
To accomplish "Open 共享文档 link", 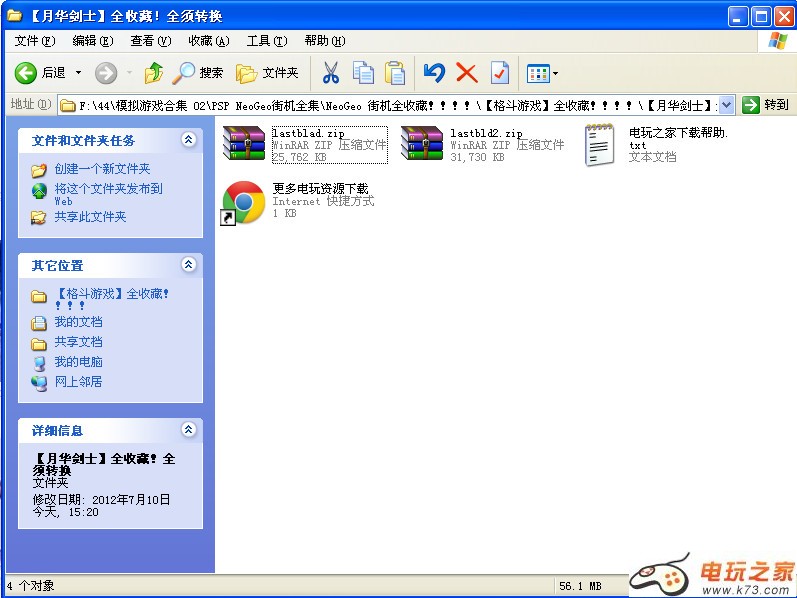I will point(78,342).
